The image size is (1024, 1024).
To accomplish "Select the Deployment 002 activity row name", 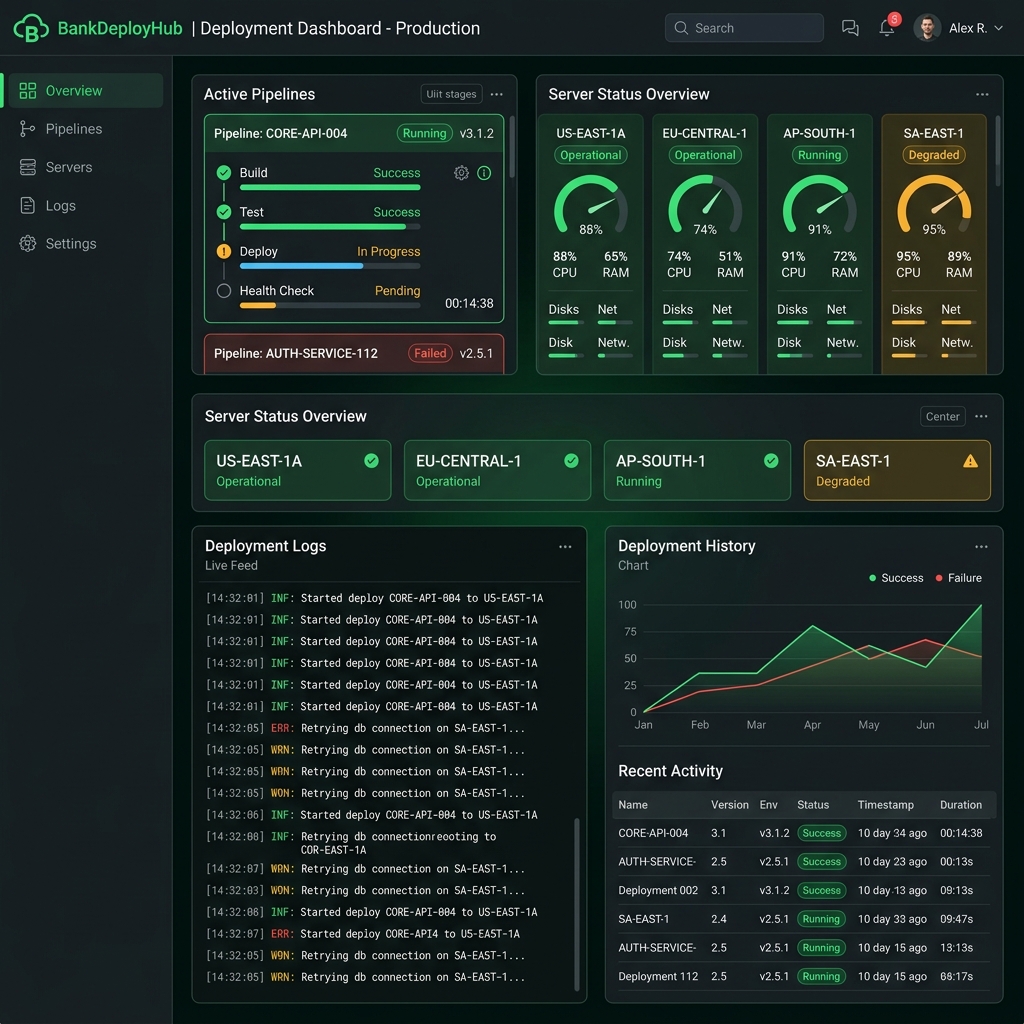I will [x=658, y=890].
